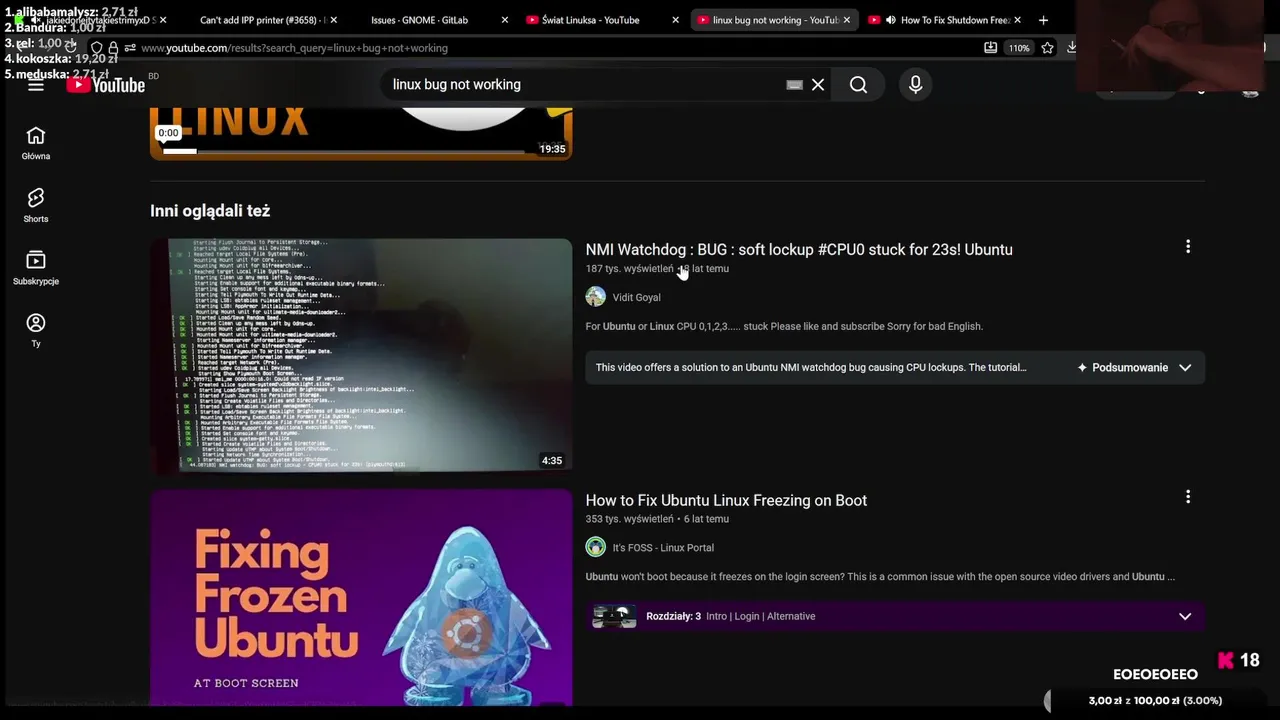Open It's FOSS - Linux Portal channel name
1280x720 pixels.
tap(663, 547)
